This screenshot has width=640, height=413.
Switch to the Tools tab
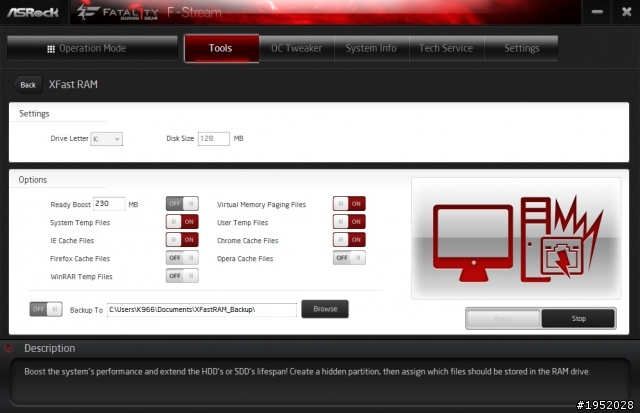pyautogui.click(x=222, y=48)
